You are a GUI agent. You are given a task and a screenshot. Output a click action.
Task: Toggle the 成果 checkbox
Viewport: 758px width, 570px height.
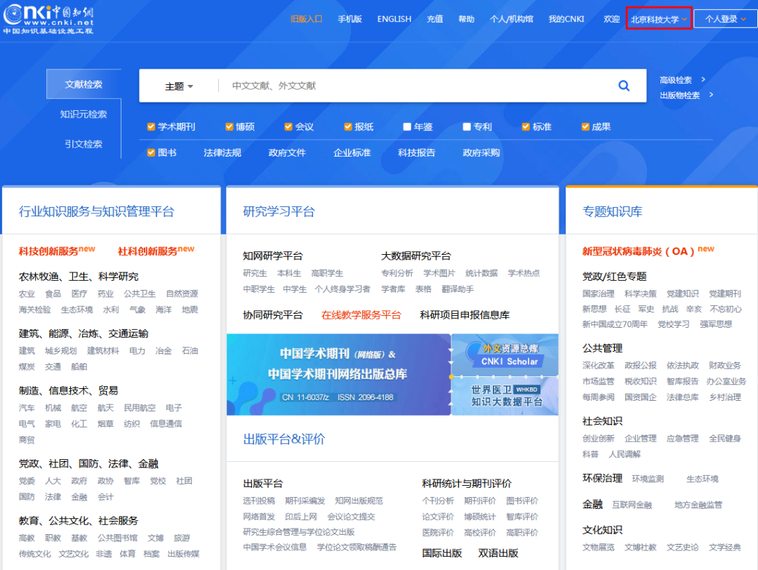[x=585, y=127]
